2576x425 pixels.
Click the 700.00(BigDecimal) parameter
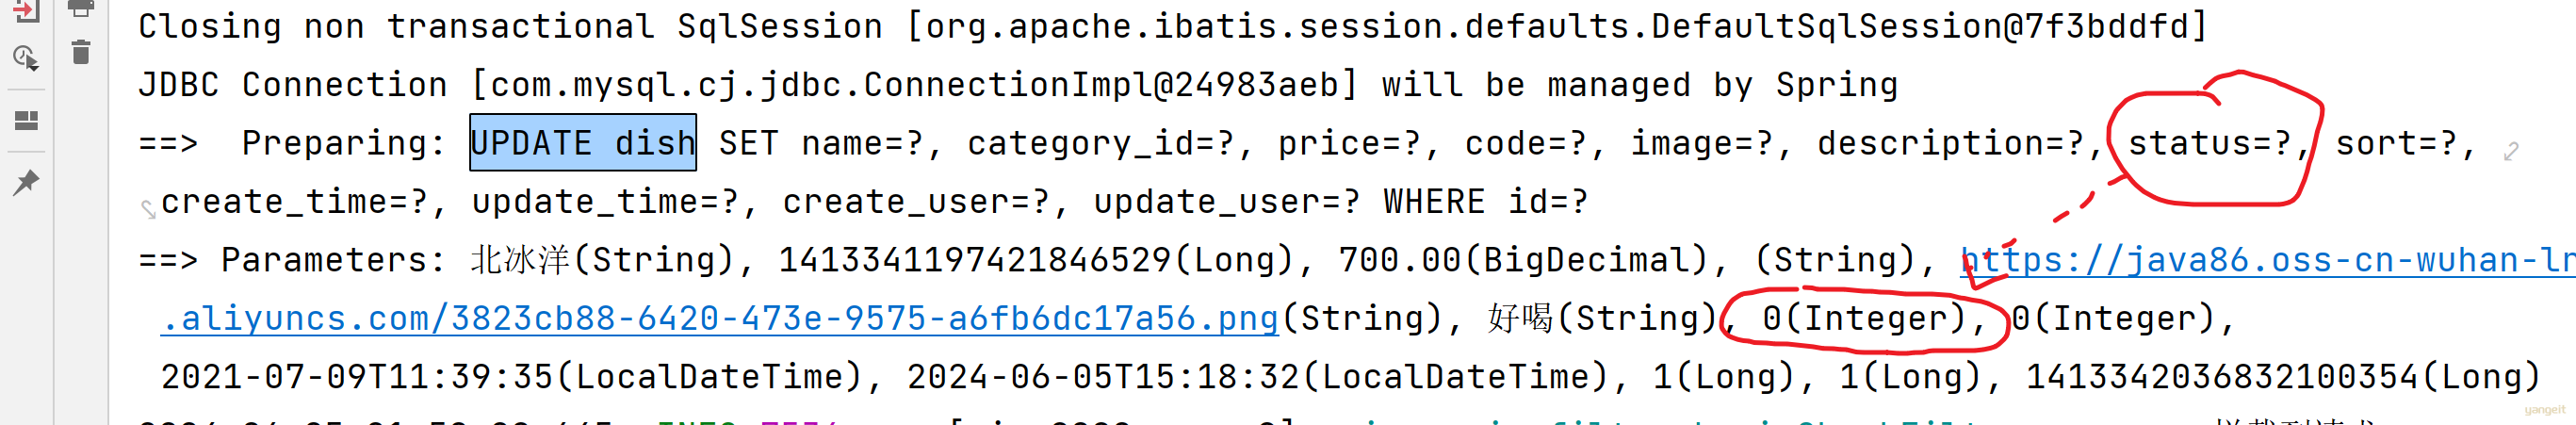[x=1524, y=261]
